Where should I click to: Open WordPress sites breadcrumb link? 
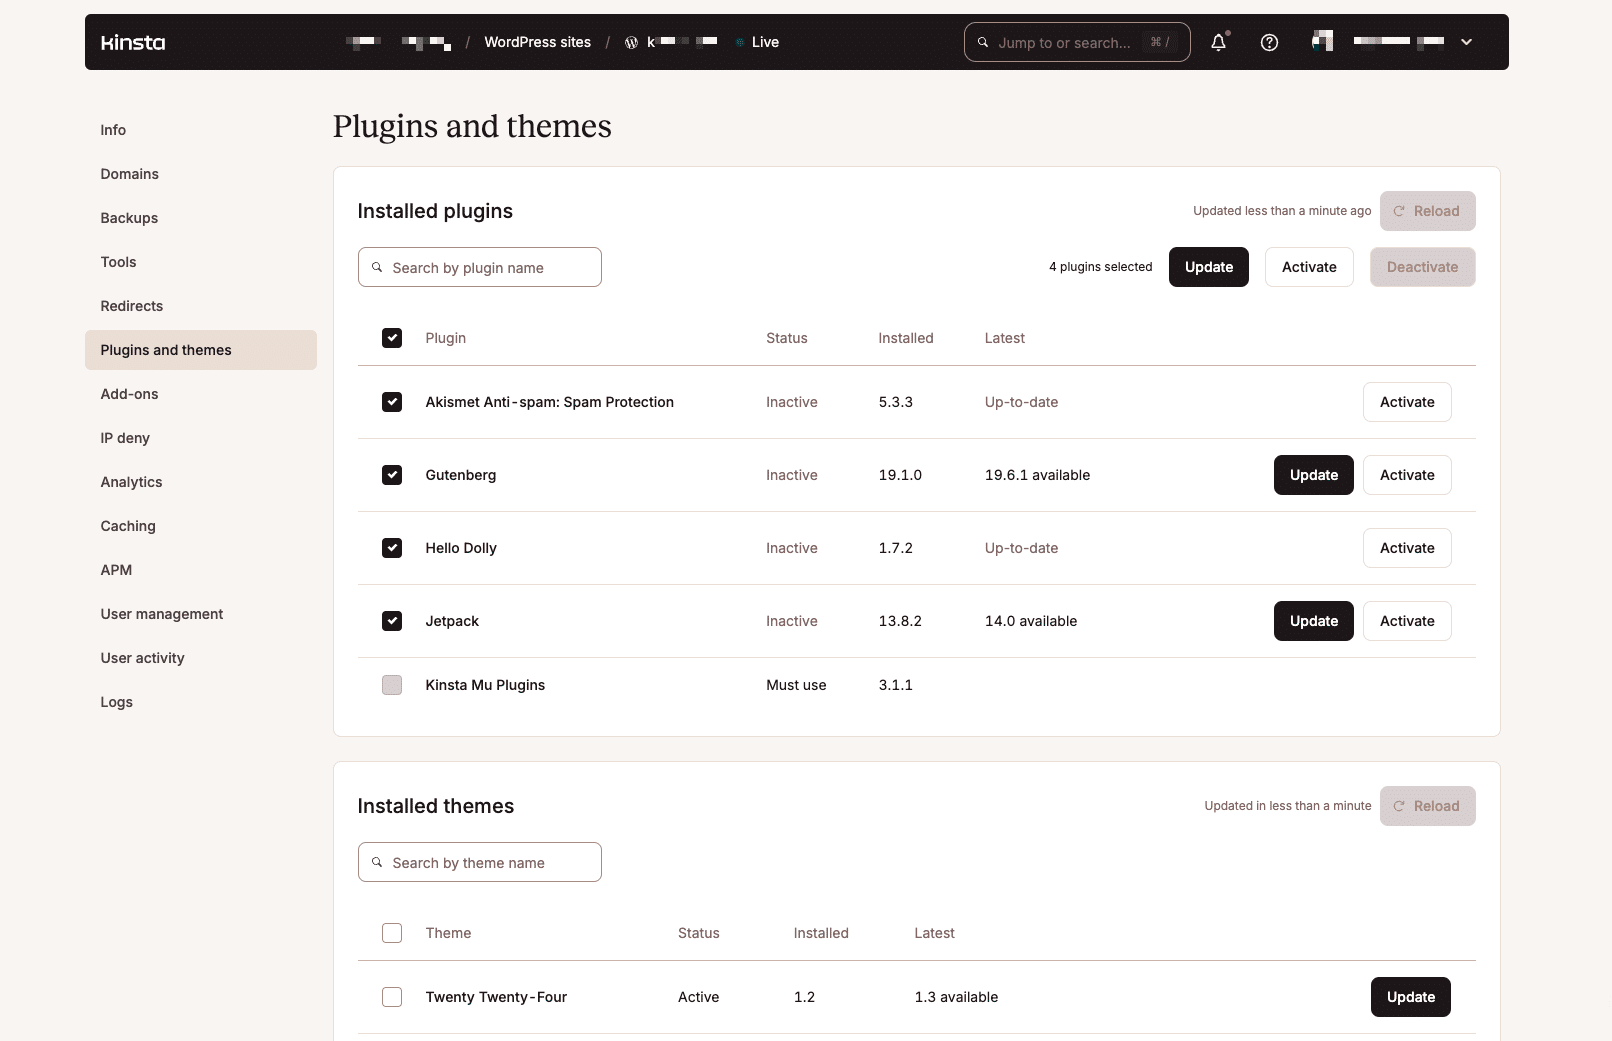(537, 42)
